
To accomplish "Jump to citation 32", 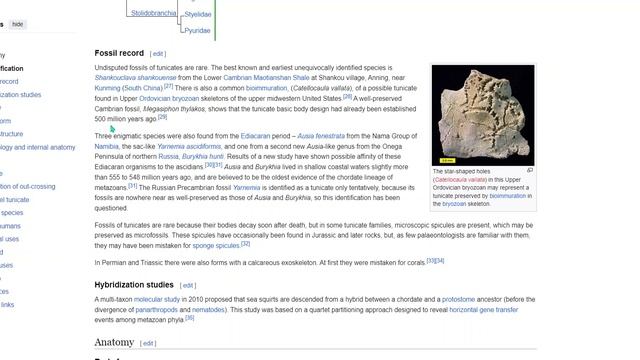I will [245, 244].
